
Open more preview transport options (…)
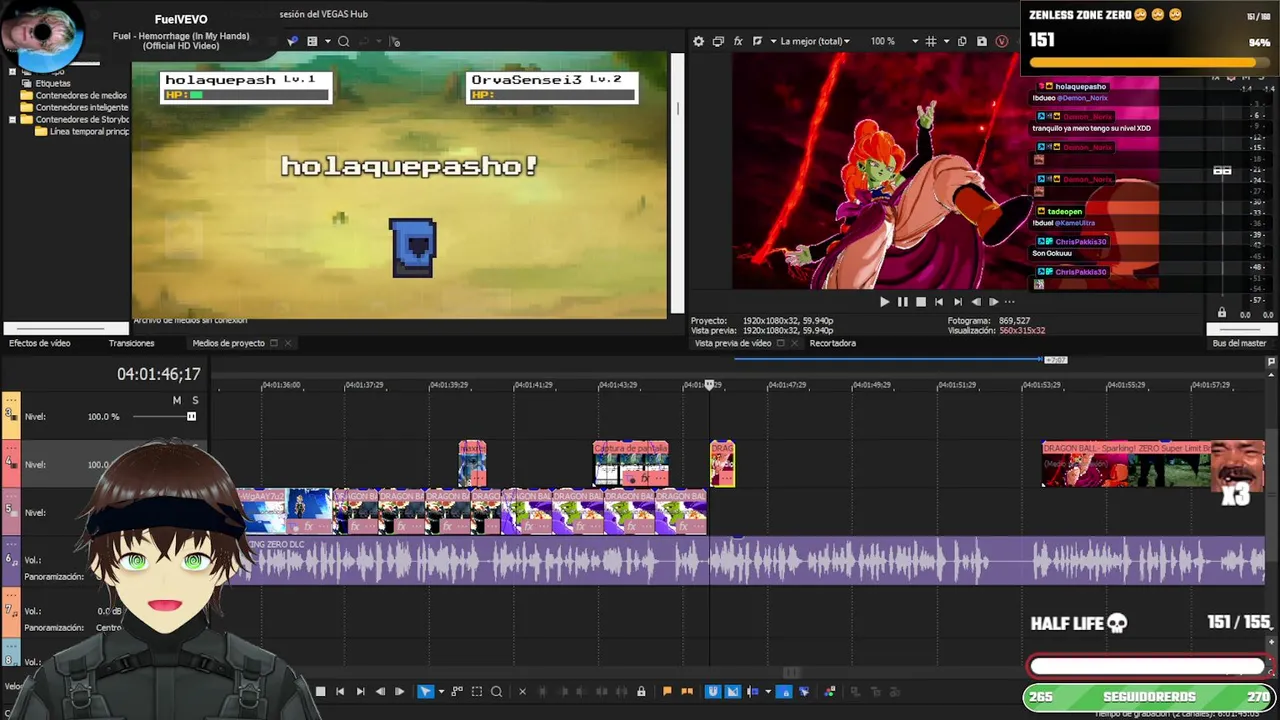point(1009,301)
